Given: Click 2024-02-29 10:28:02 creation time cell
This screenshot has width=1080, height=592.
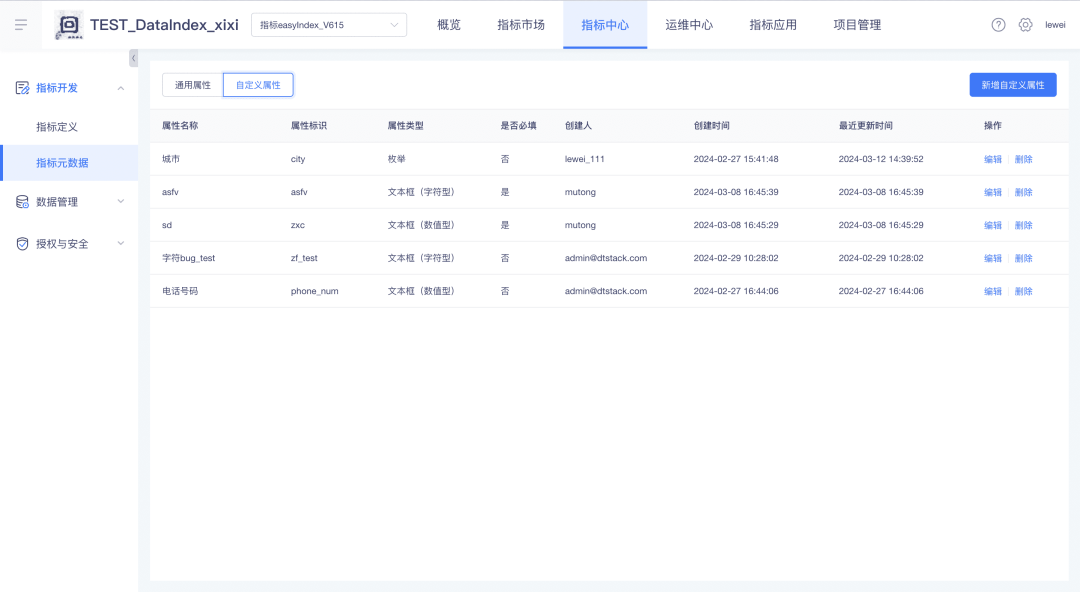Looking at the screenshot, I should coord(736,258).
